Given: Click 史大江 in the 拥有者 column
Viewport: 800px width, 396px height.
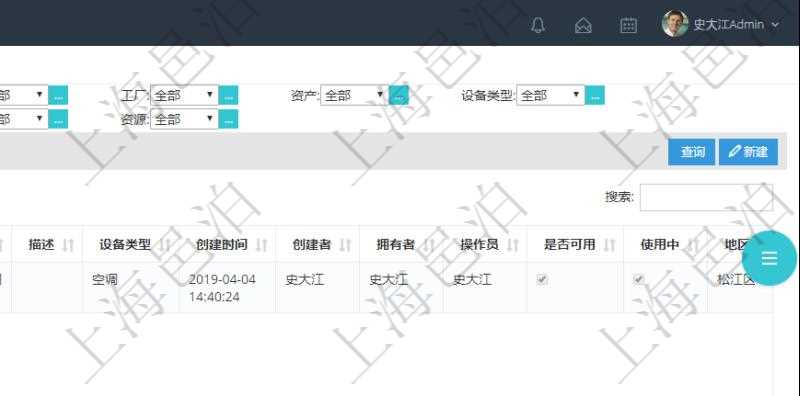Looking at the screenshot, I should [388, 280].
